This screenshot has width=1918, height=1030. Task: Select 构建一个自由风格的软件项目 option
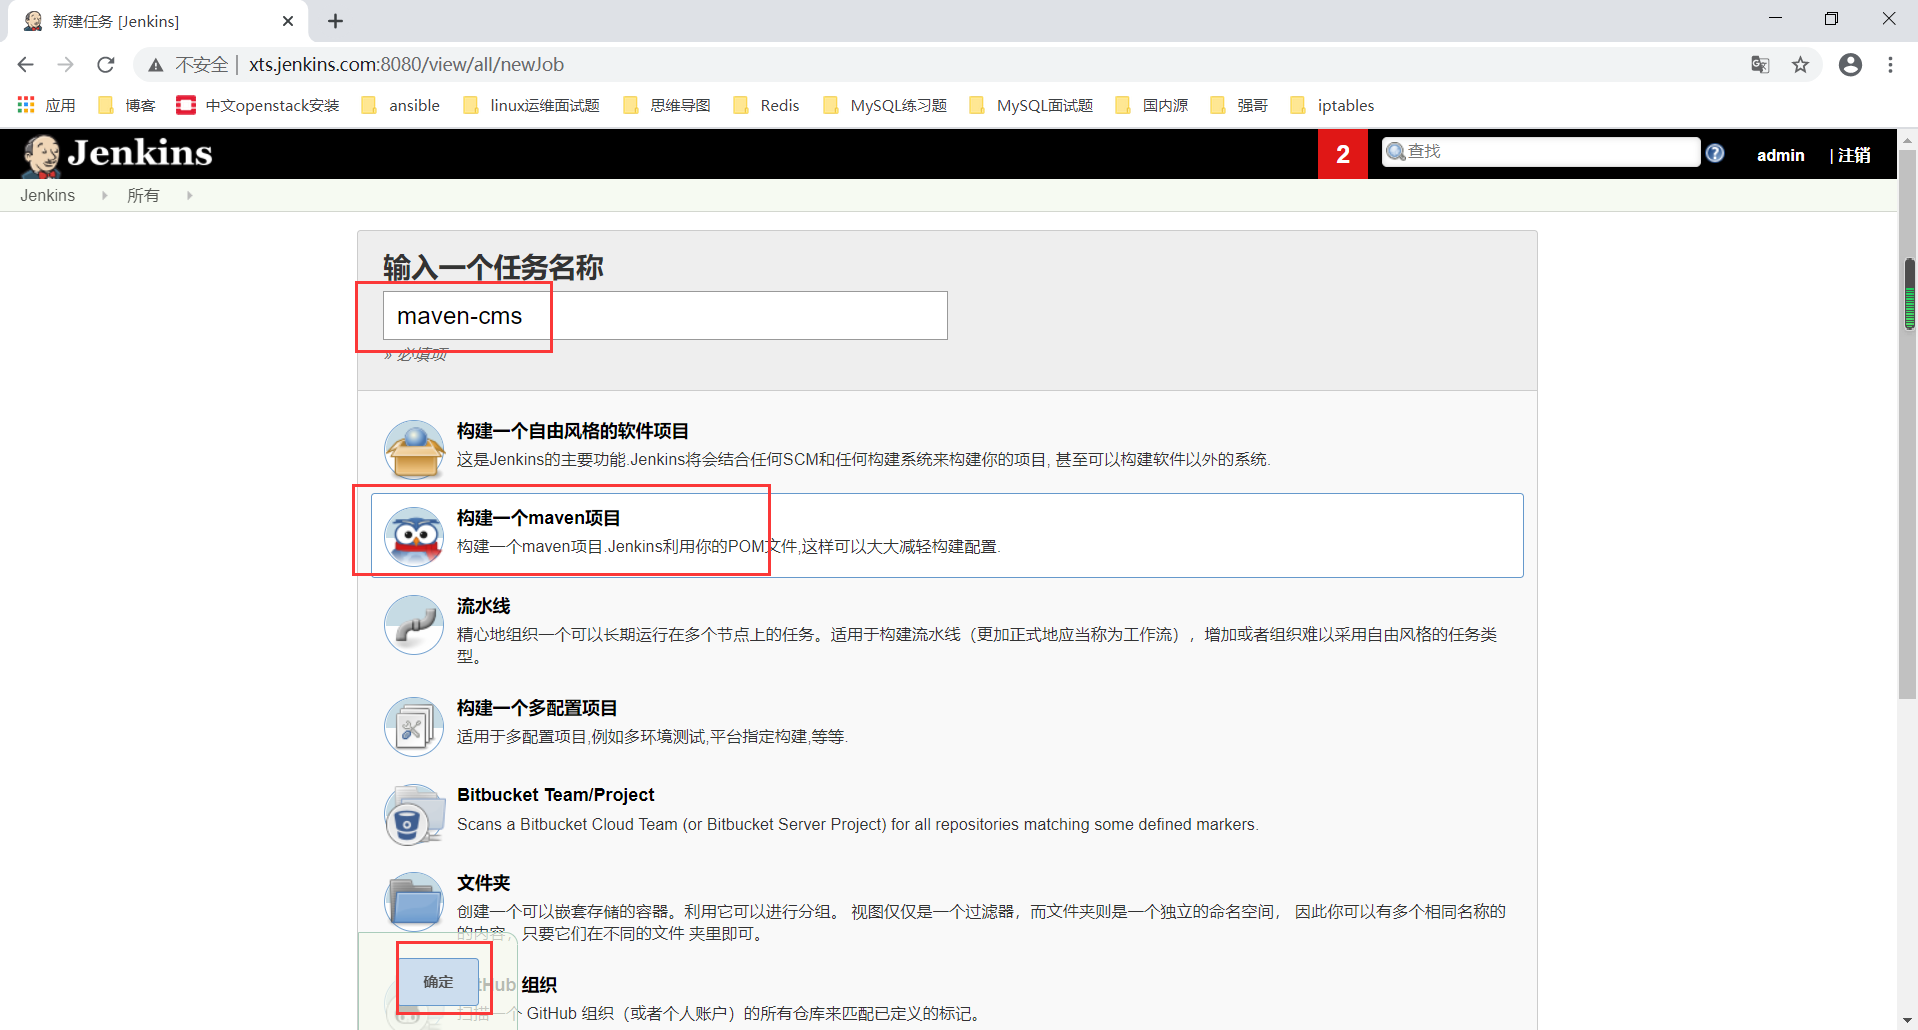(947, 448)
